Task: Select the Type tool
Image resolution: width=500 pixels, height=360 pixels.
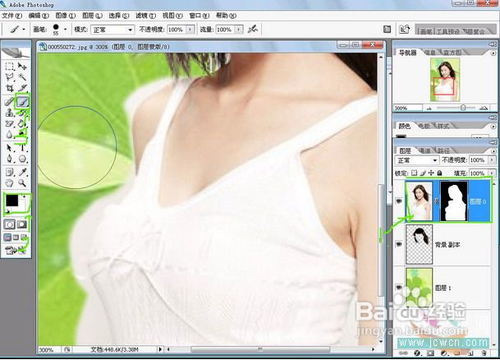Action: pos(22,147)
